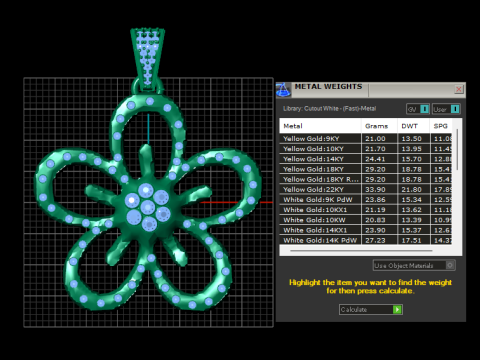Click the 21.80 DWT value

pos(412,189)
